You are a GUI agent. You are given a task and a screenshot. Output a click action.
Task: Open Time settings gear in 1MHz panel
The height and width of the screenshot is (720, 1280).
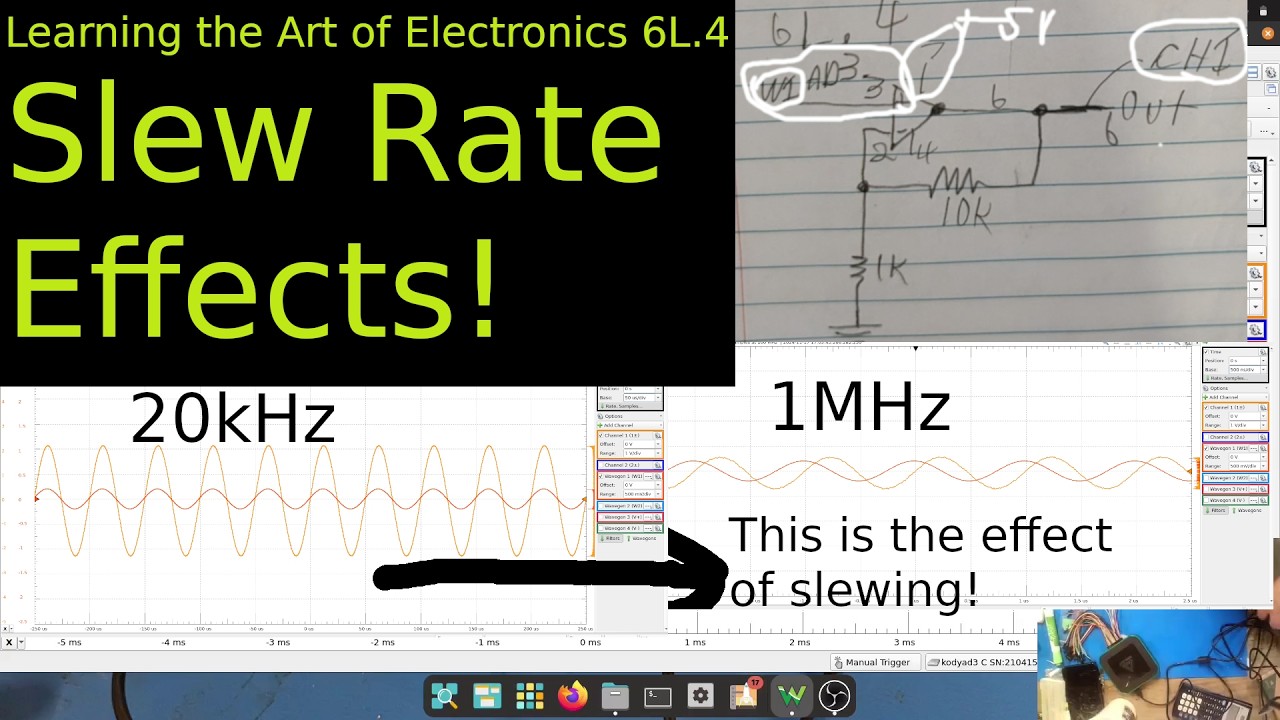coord(1263,352)
